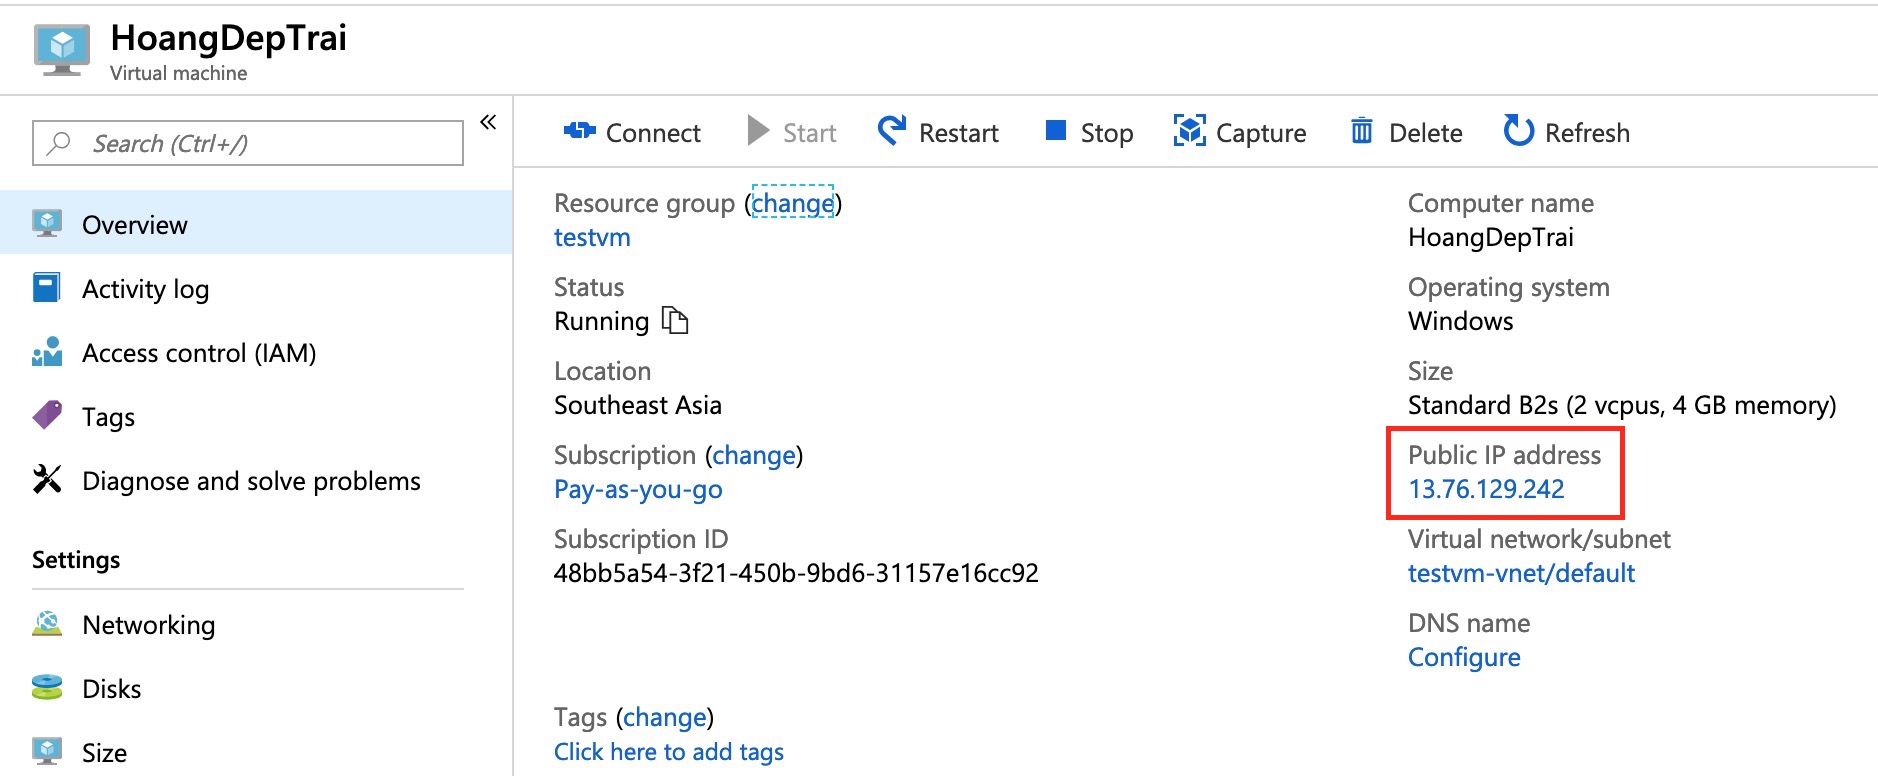The image size is (1878, 776).
Task: Click public IP address 13.76.129.242
Action: (x=1486, y=489)
